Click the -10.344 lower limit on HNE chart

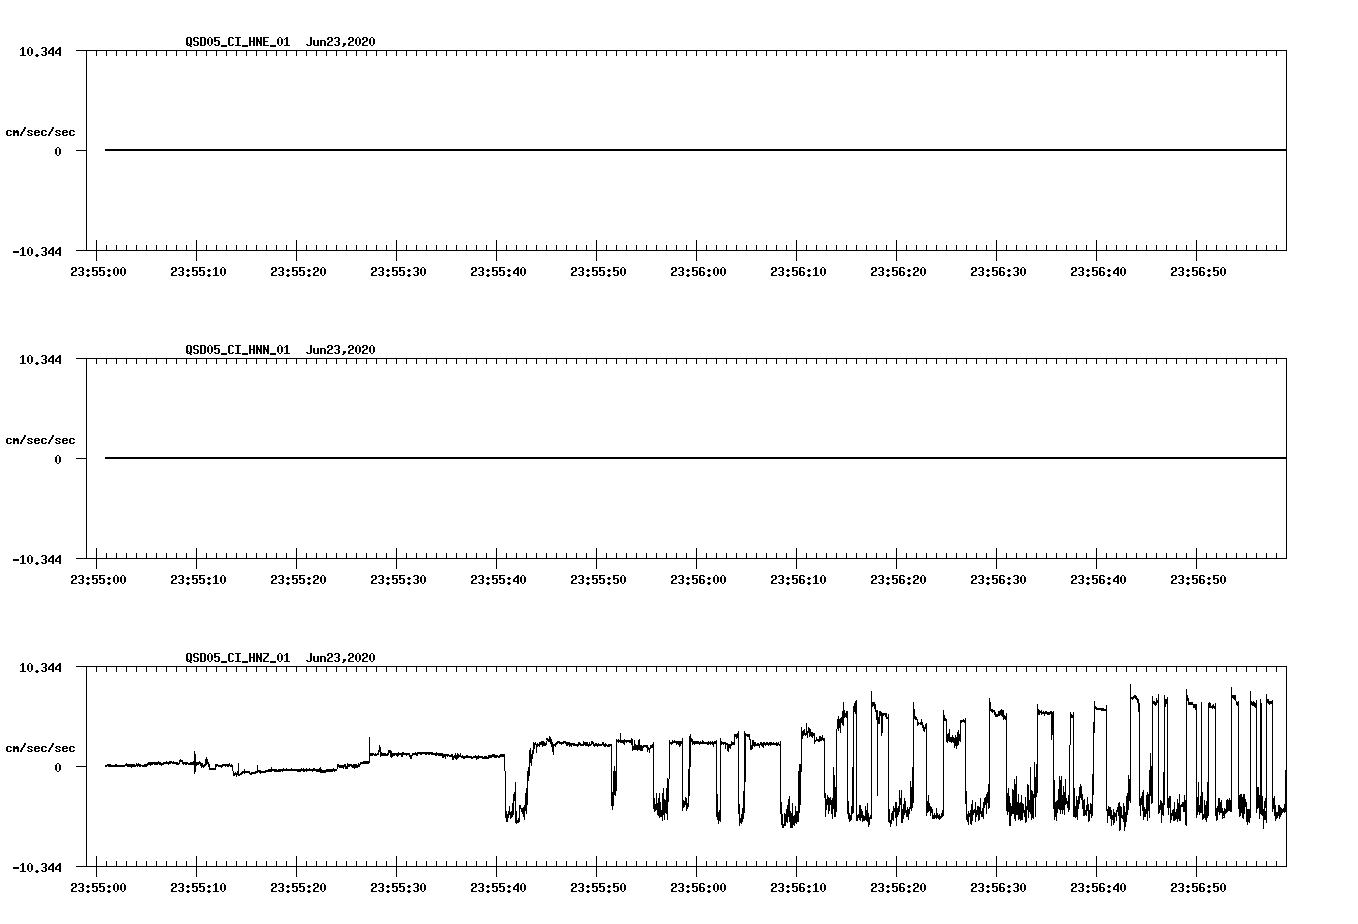coord(37,251)
